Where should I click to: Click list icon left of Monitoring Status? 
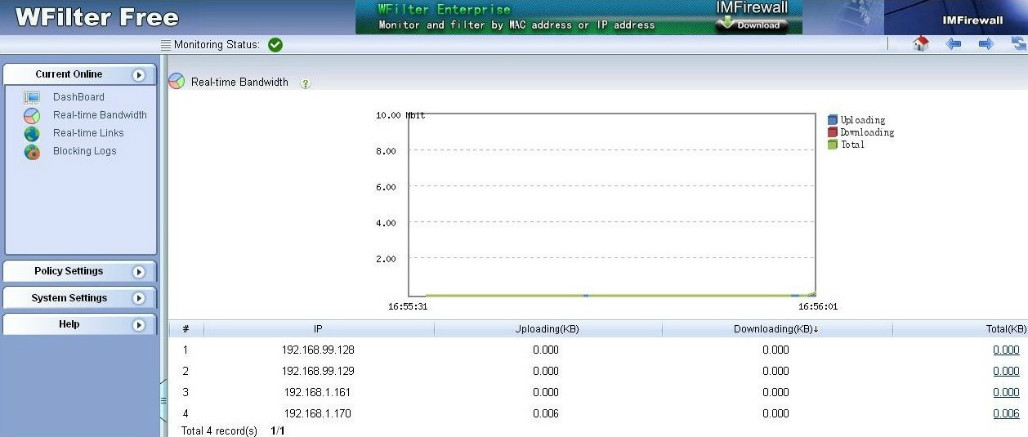(165, 45)
